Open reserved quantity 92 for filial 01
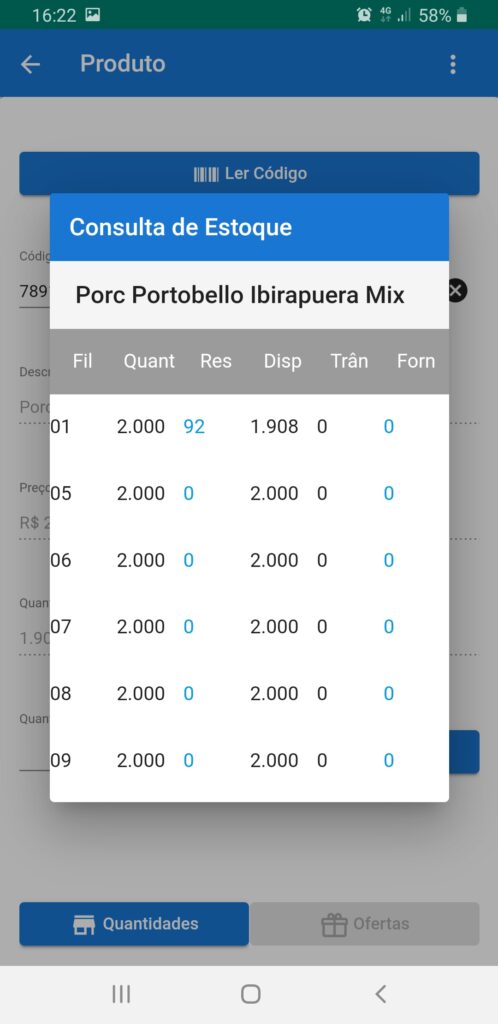The width and height of the screenshot is (498, 1024). [x=195, y=427]
